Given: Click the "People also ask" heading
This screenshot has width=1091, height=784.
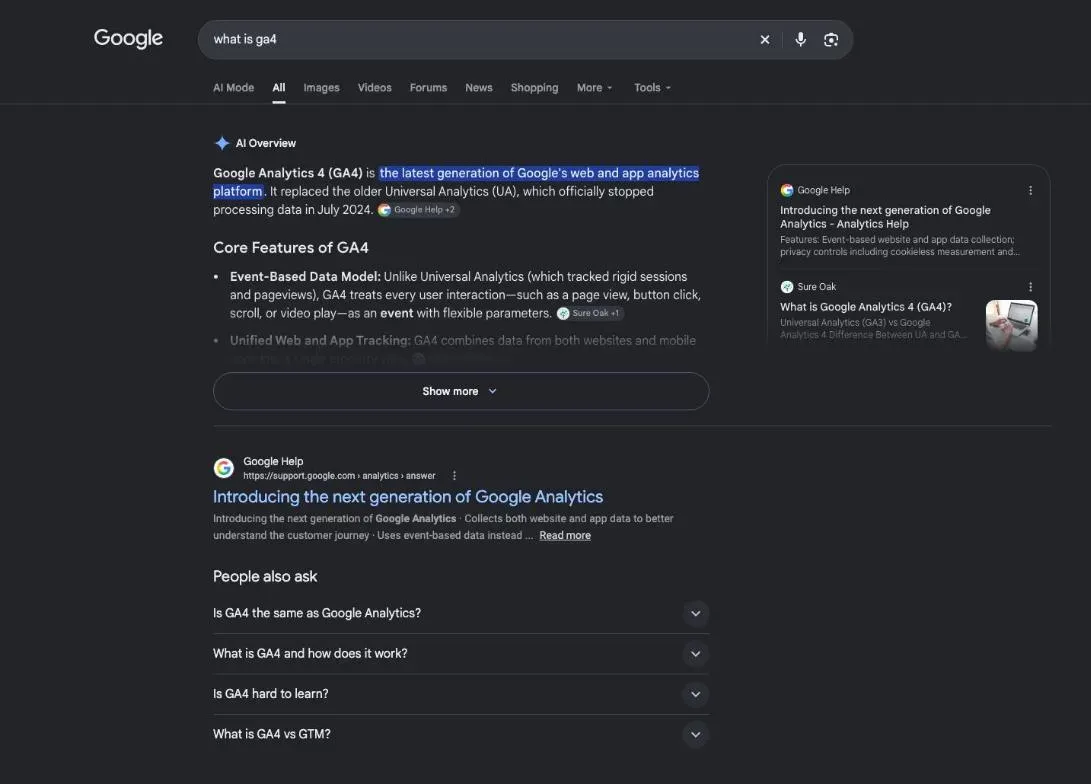Looking at the screenshot, I should (265, 577).
